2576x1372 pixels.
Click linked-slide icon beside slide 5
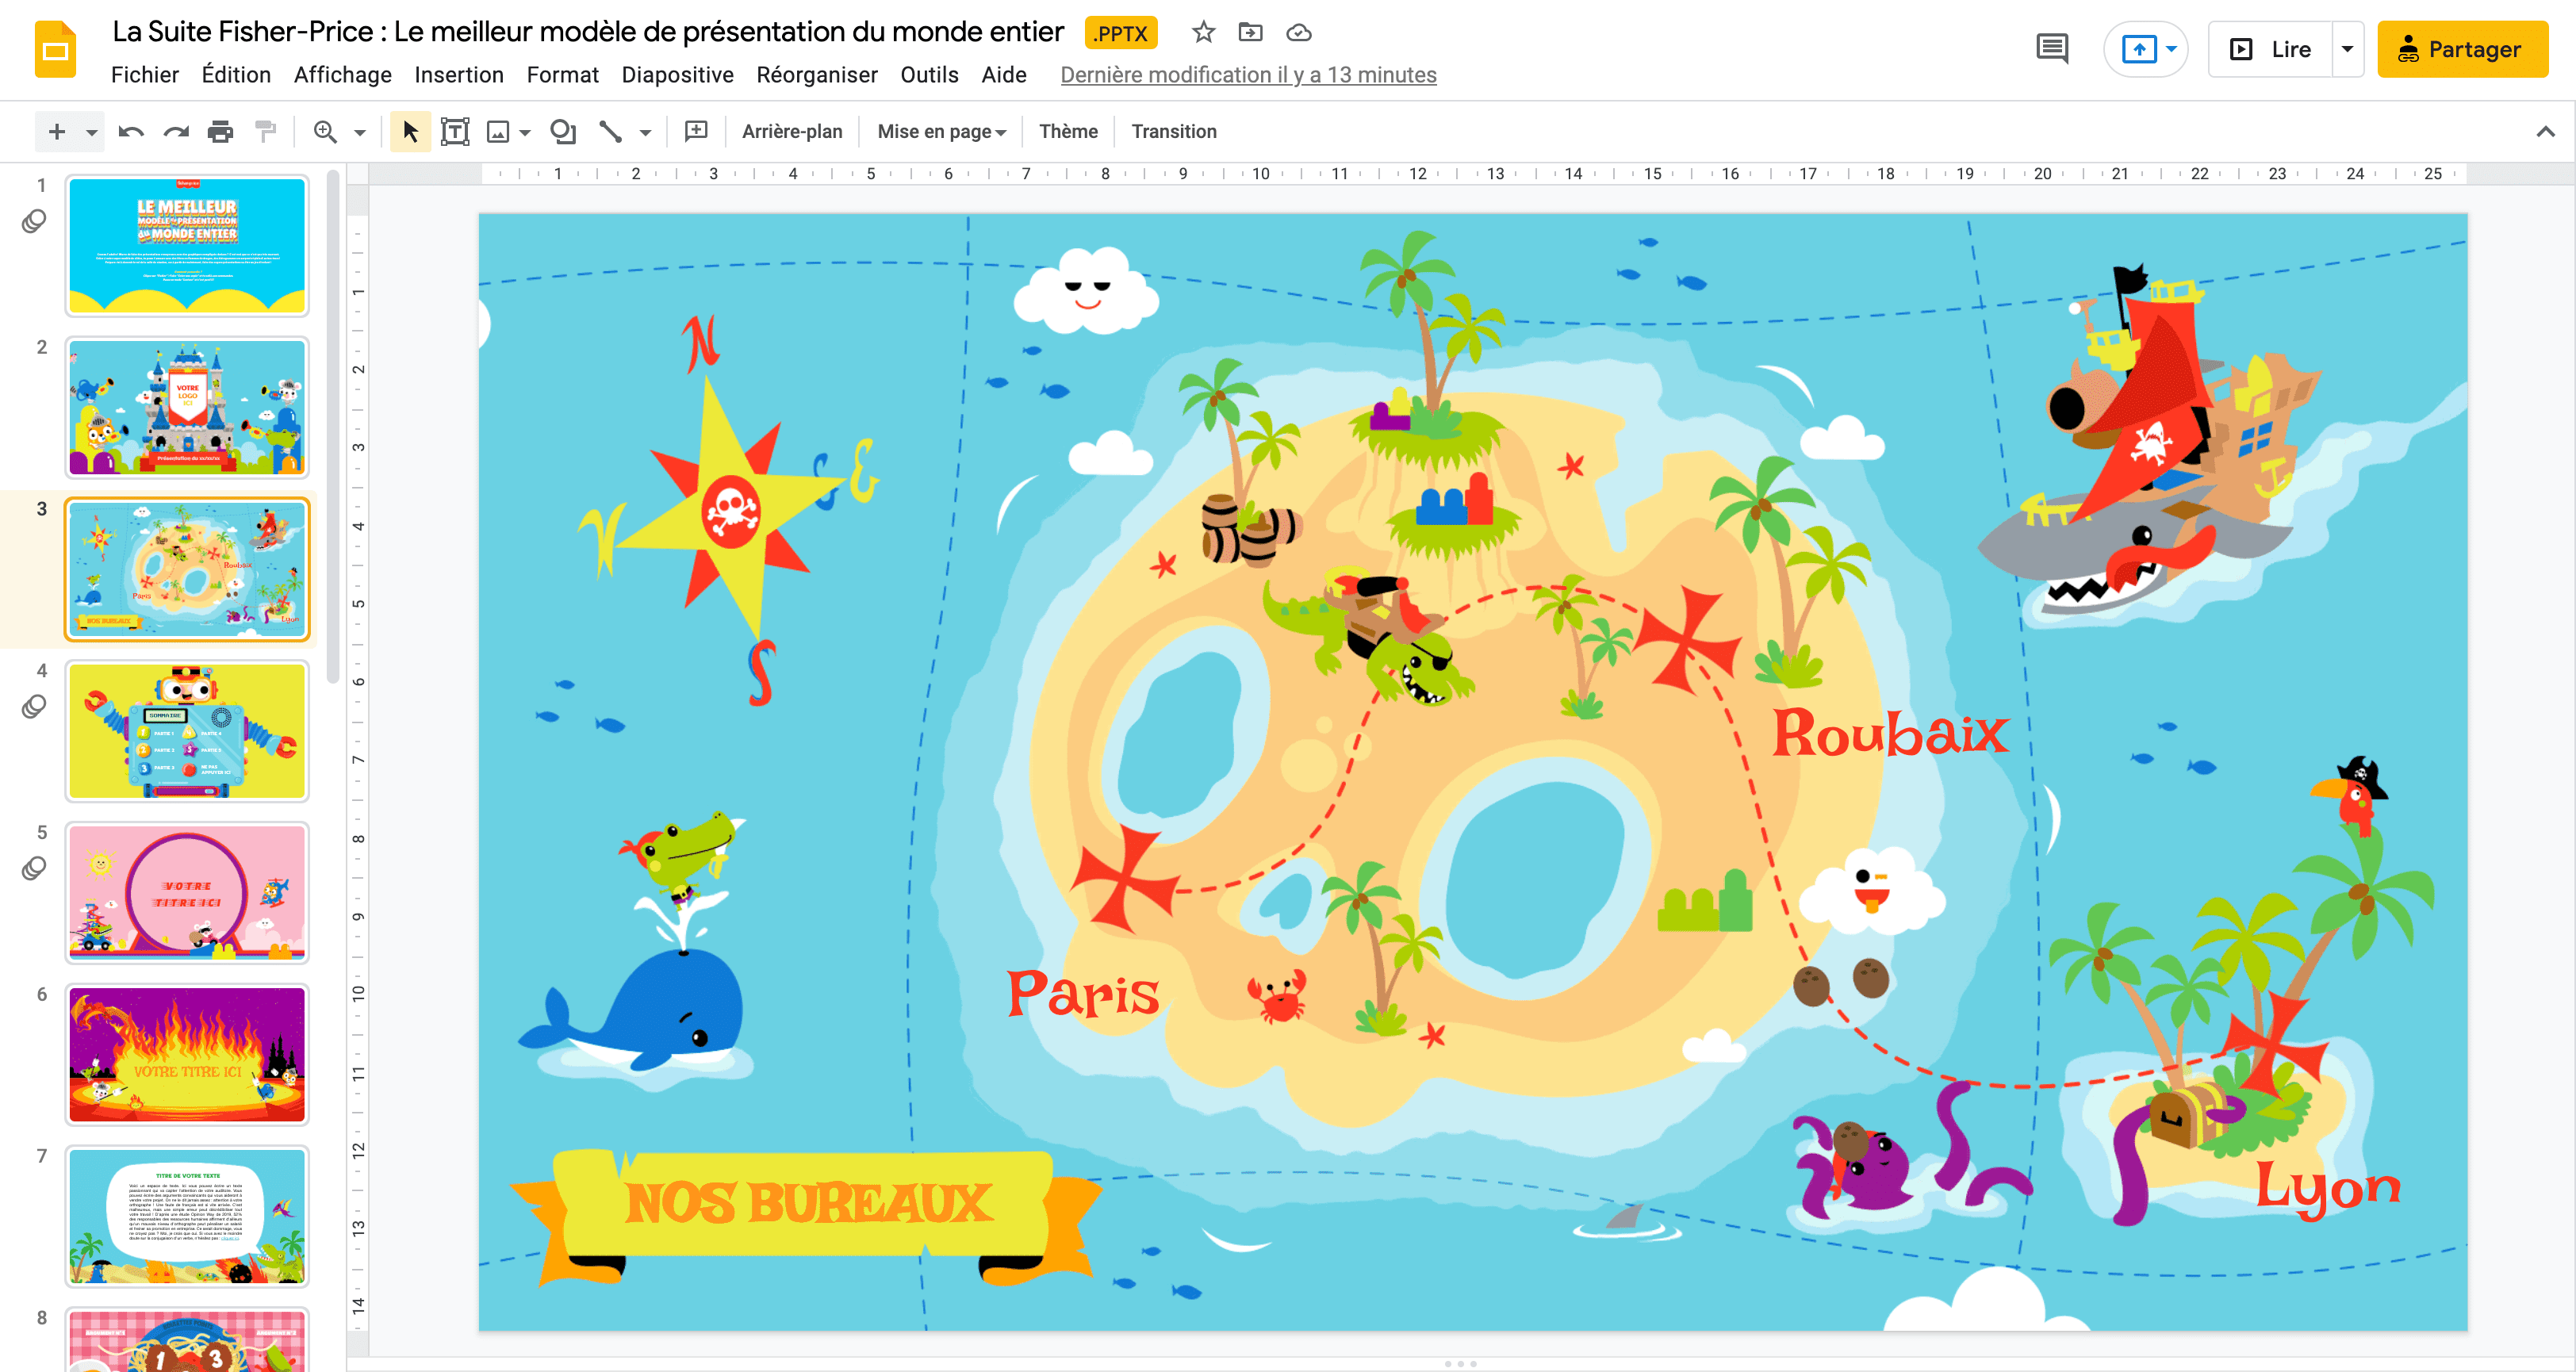coord(34,868)
